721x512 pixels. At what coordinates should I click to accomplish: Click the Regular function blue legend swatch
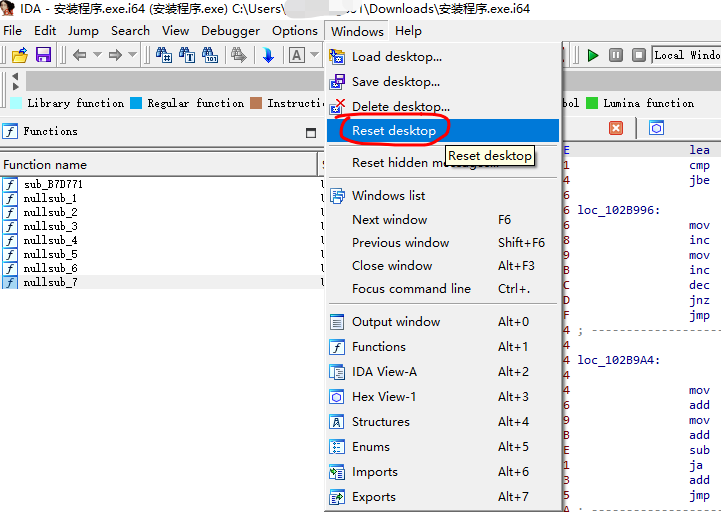136,103
